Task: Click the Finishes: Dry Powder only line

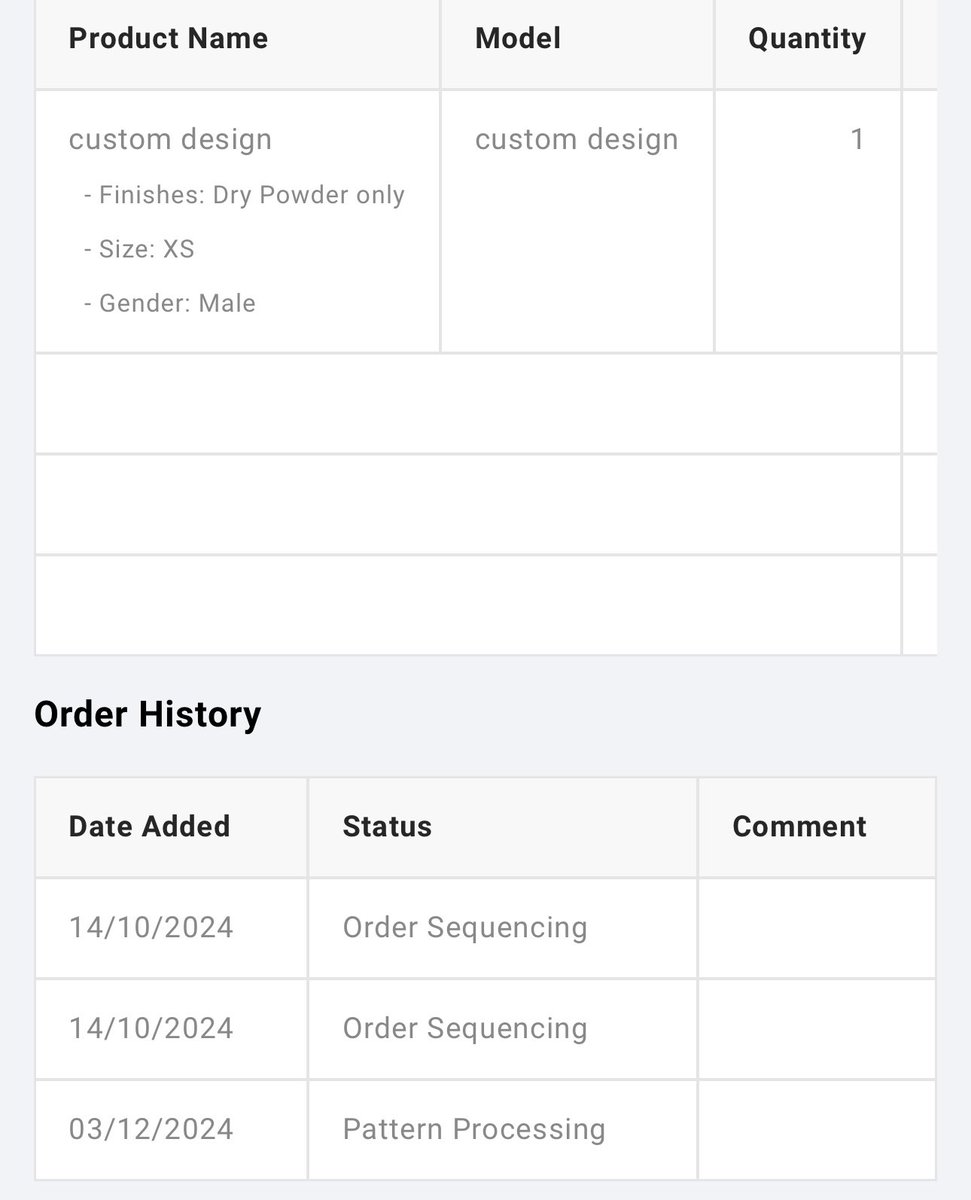Action: coord(244,195)
